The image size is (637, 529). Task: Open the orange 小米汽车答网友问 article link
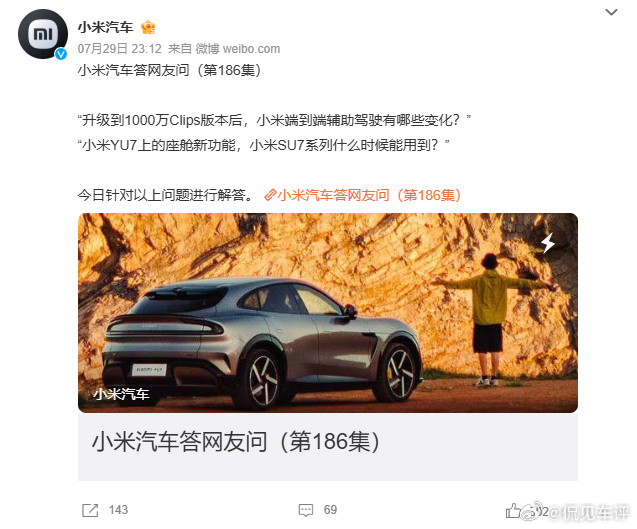369,195
